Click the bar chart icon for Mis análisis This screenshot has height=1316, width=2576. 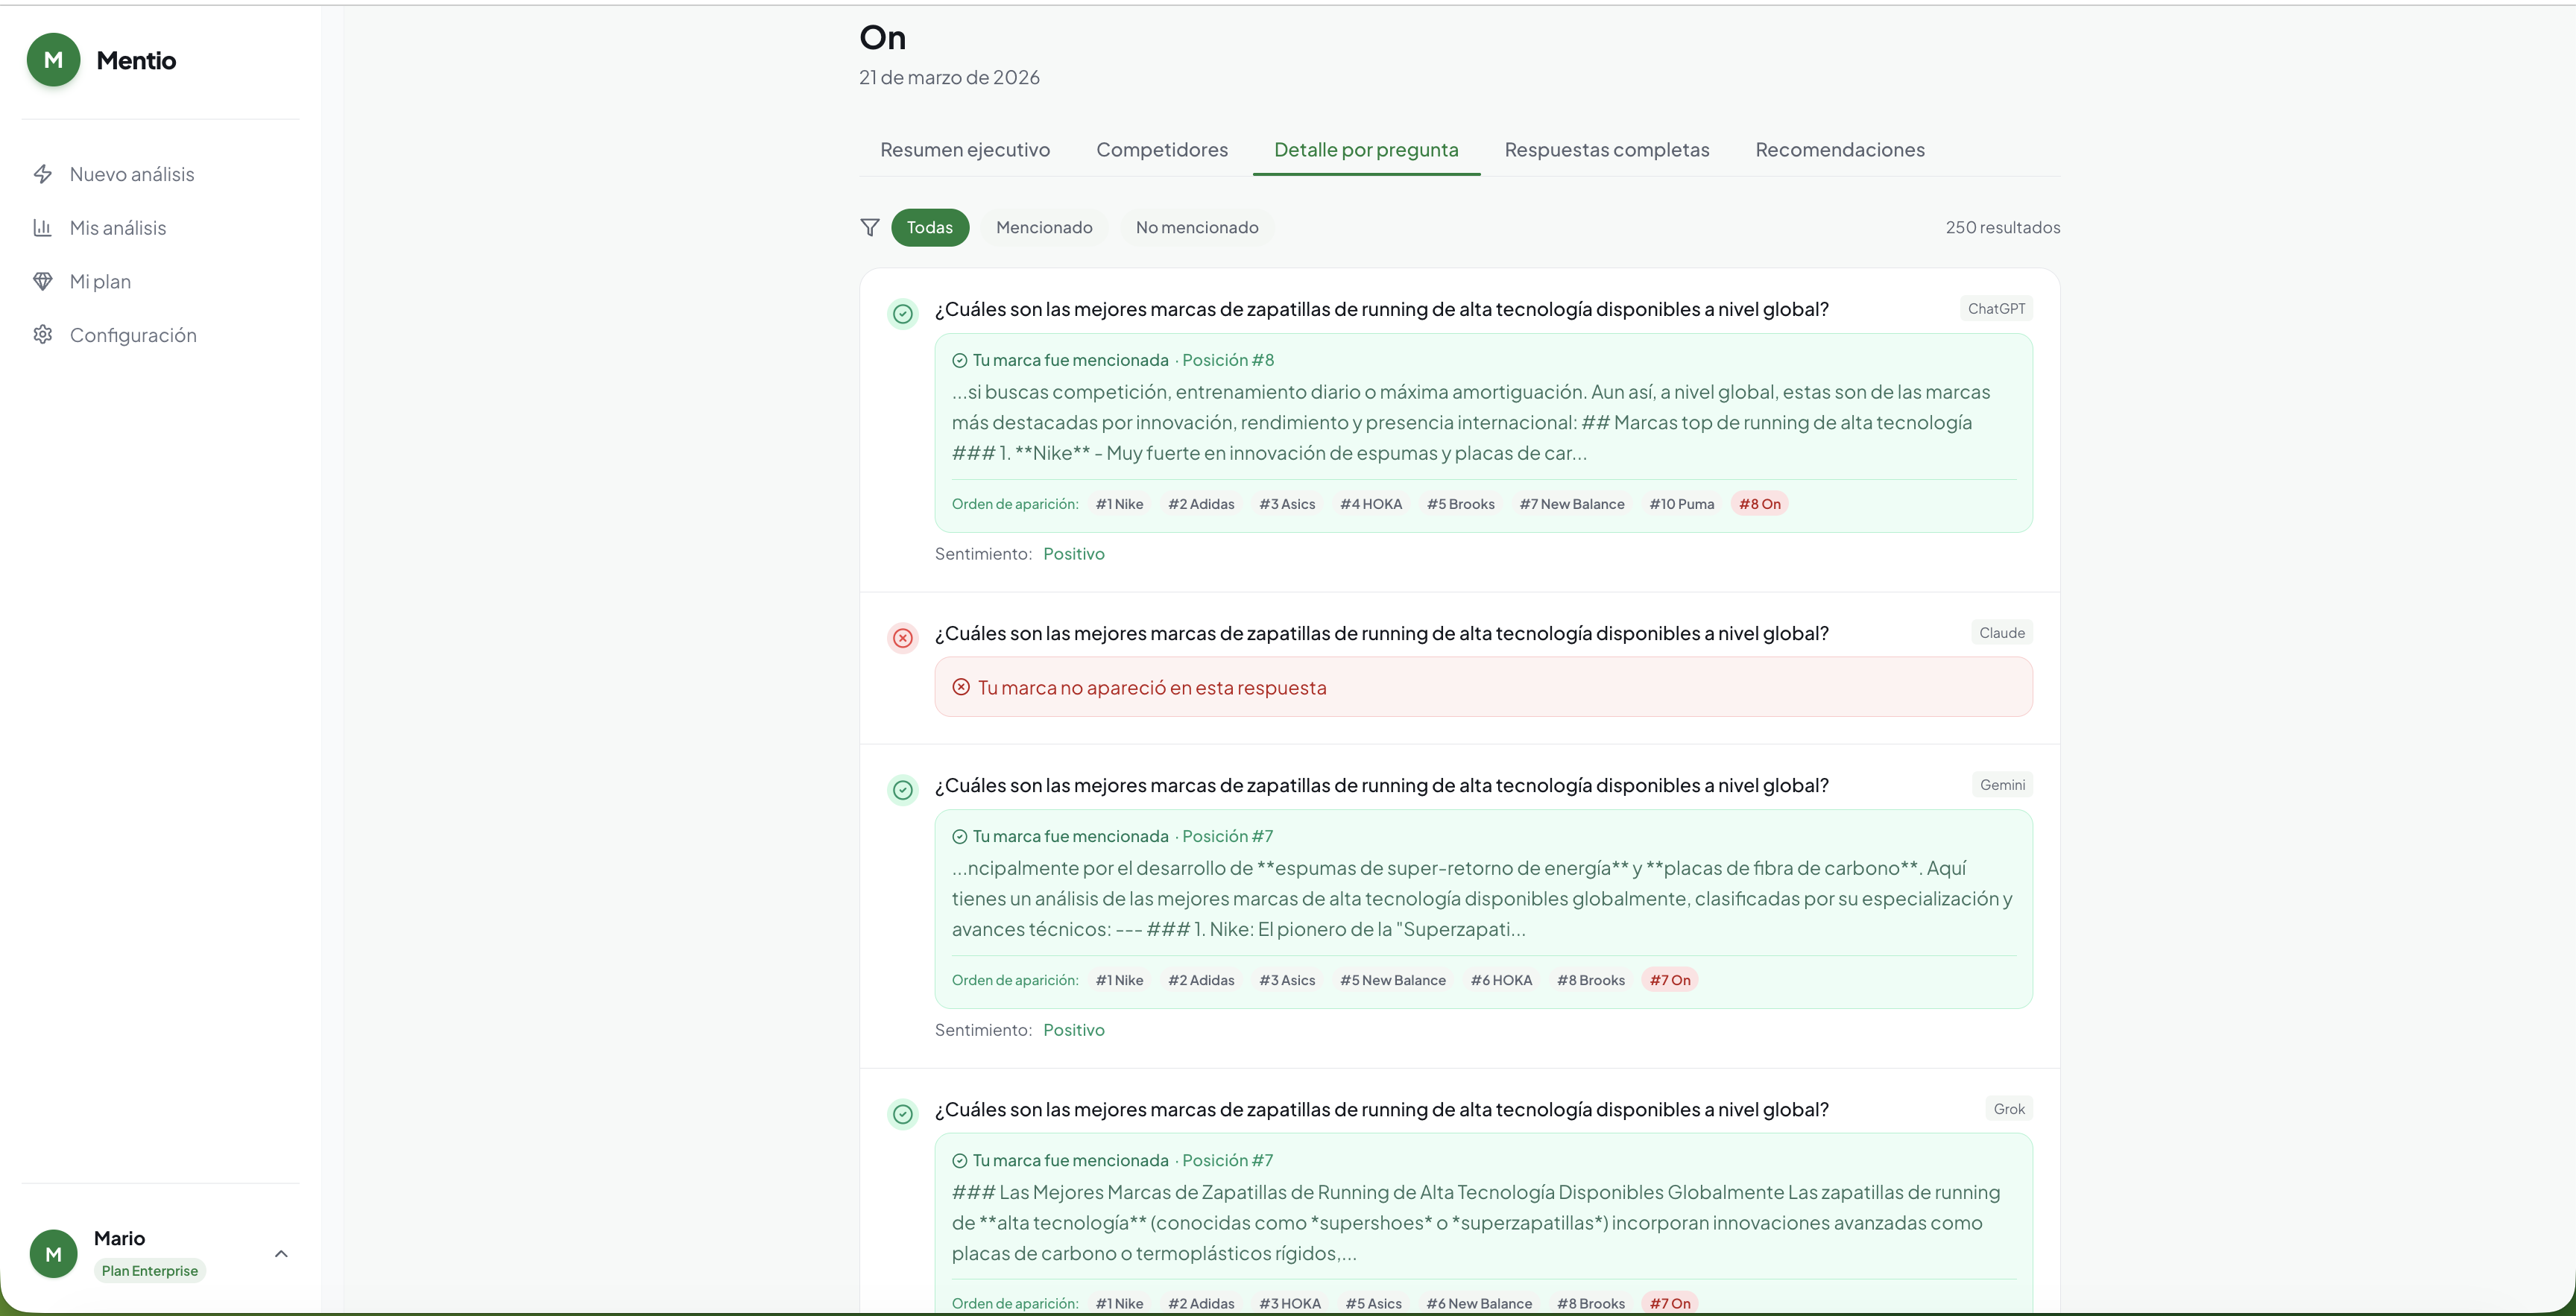43,228
